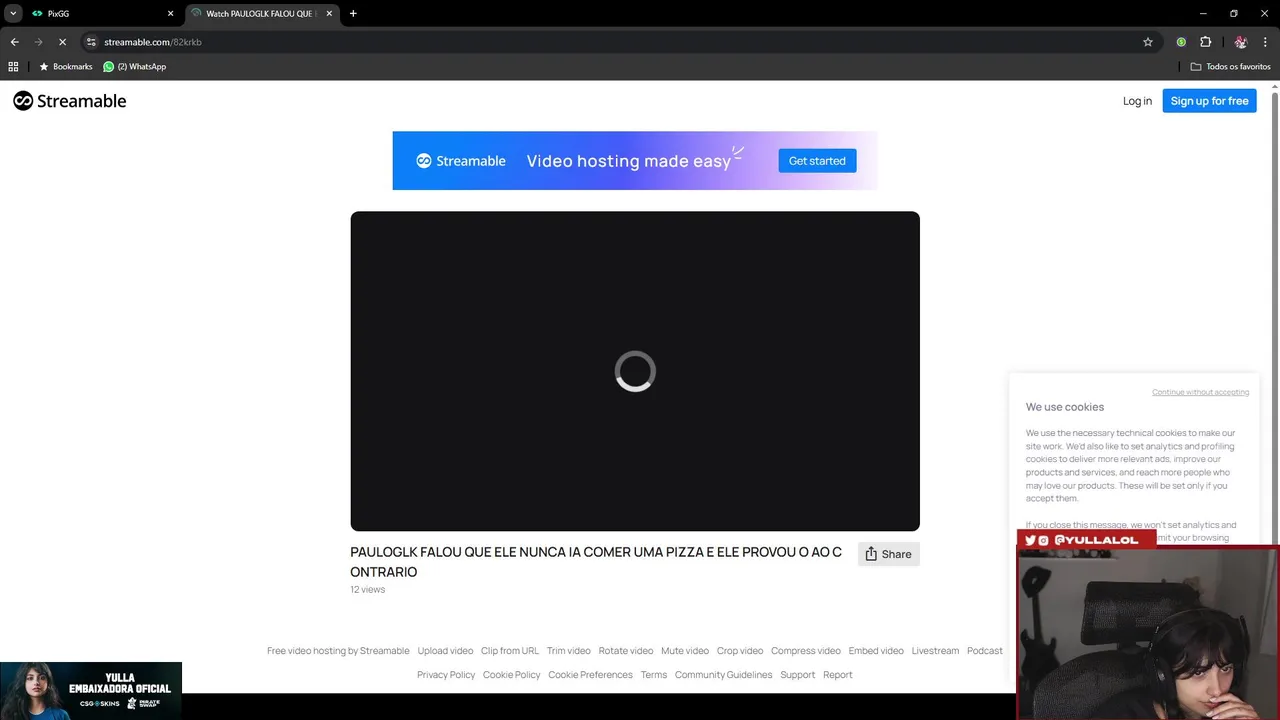Click the video title PAULOGLK FALOU text
1280x720 pixels.
(x=596, y=562)
